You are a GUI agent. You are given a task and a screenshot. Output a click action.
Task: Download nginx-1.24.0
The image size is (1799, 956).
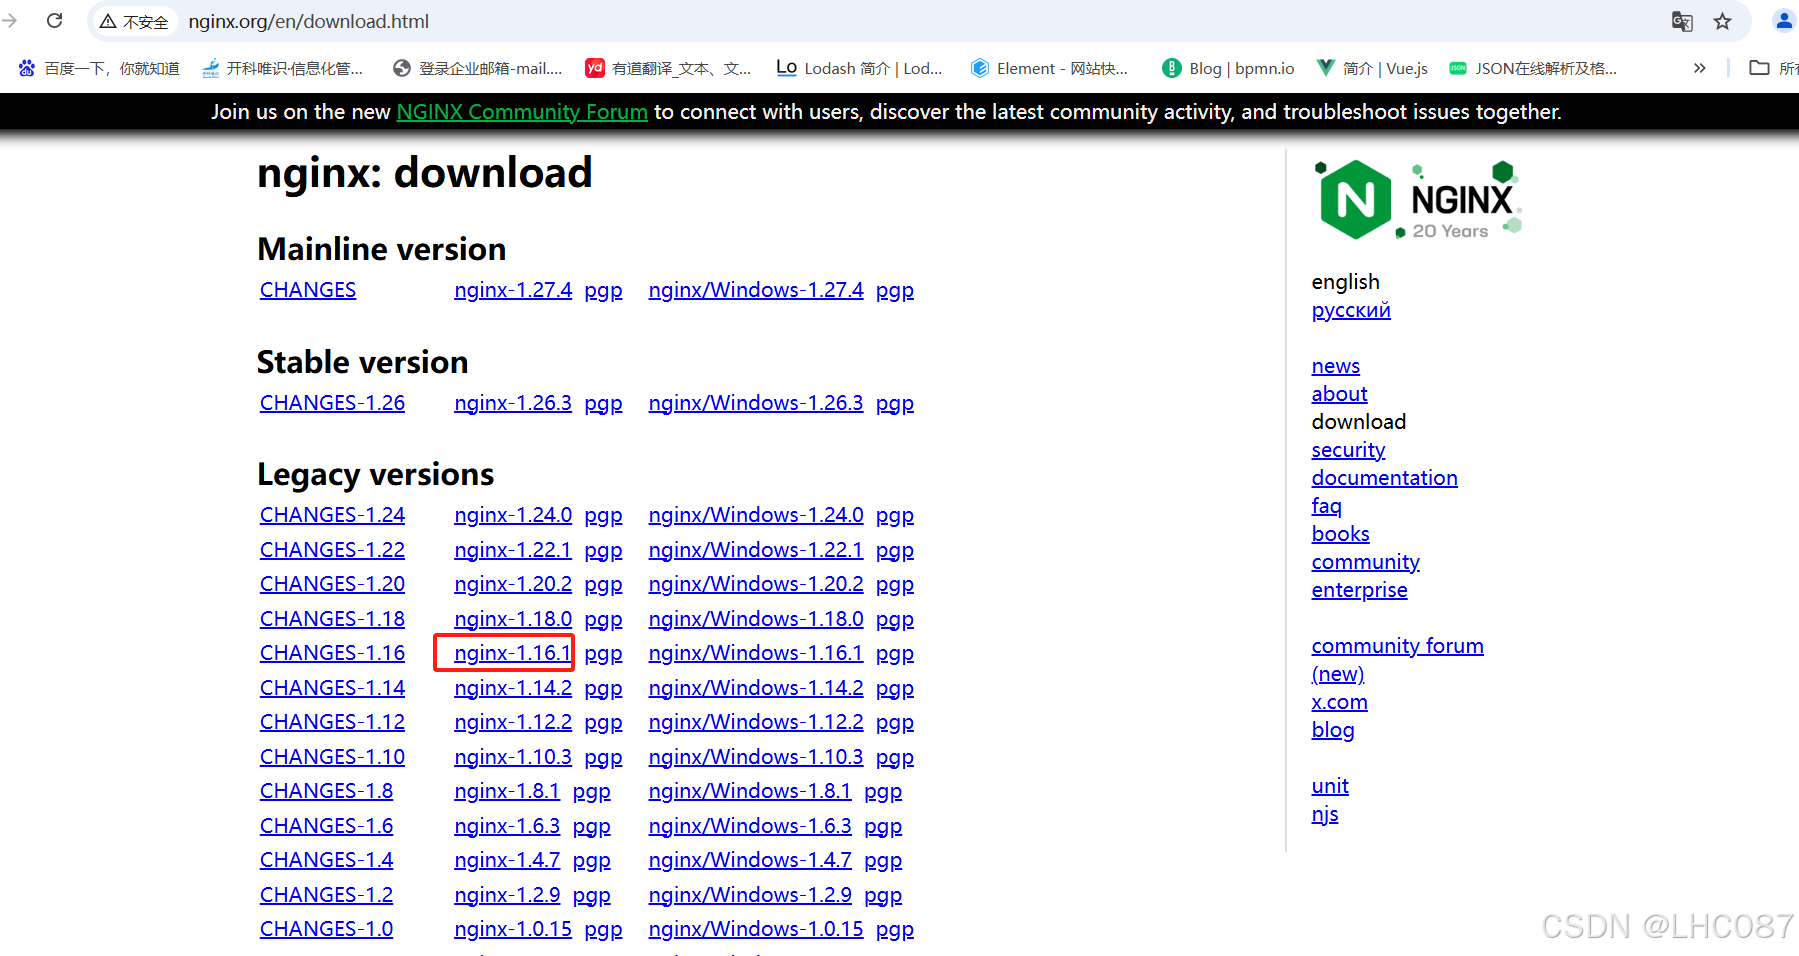(x=513, y=515)
